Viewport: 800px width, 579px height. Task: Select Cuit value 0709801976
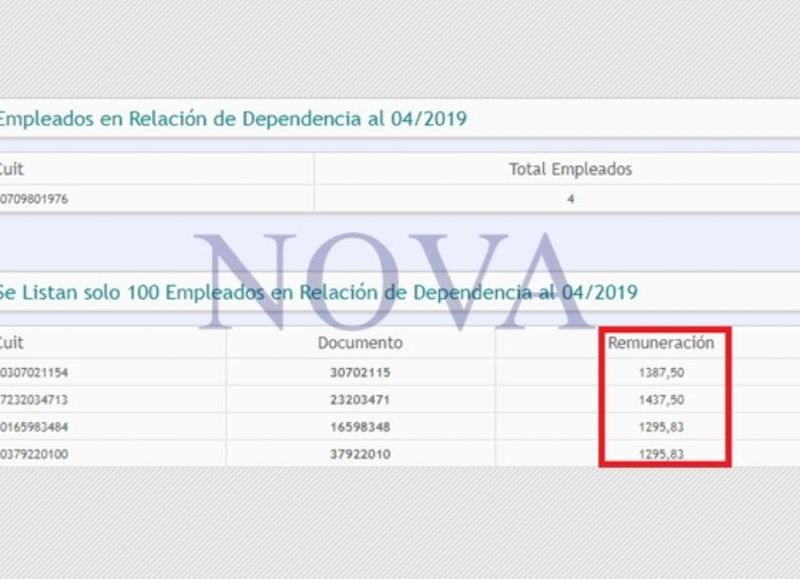pos(34,199)
